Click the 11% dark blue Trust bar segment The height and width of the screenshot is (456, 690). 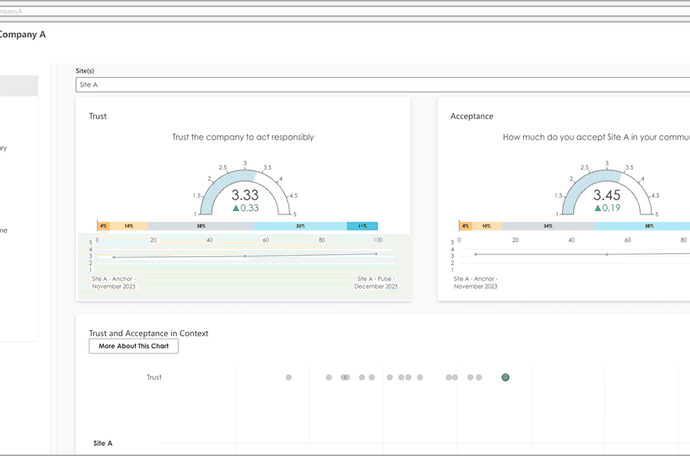362,227
